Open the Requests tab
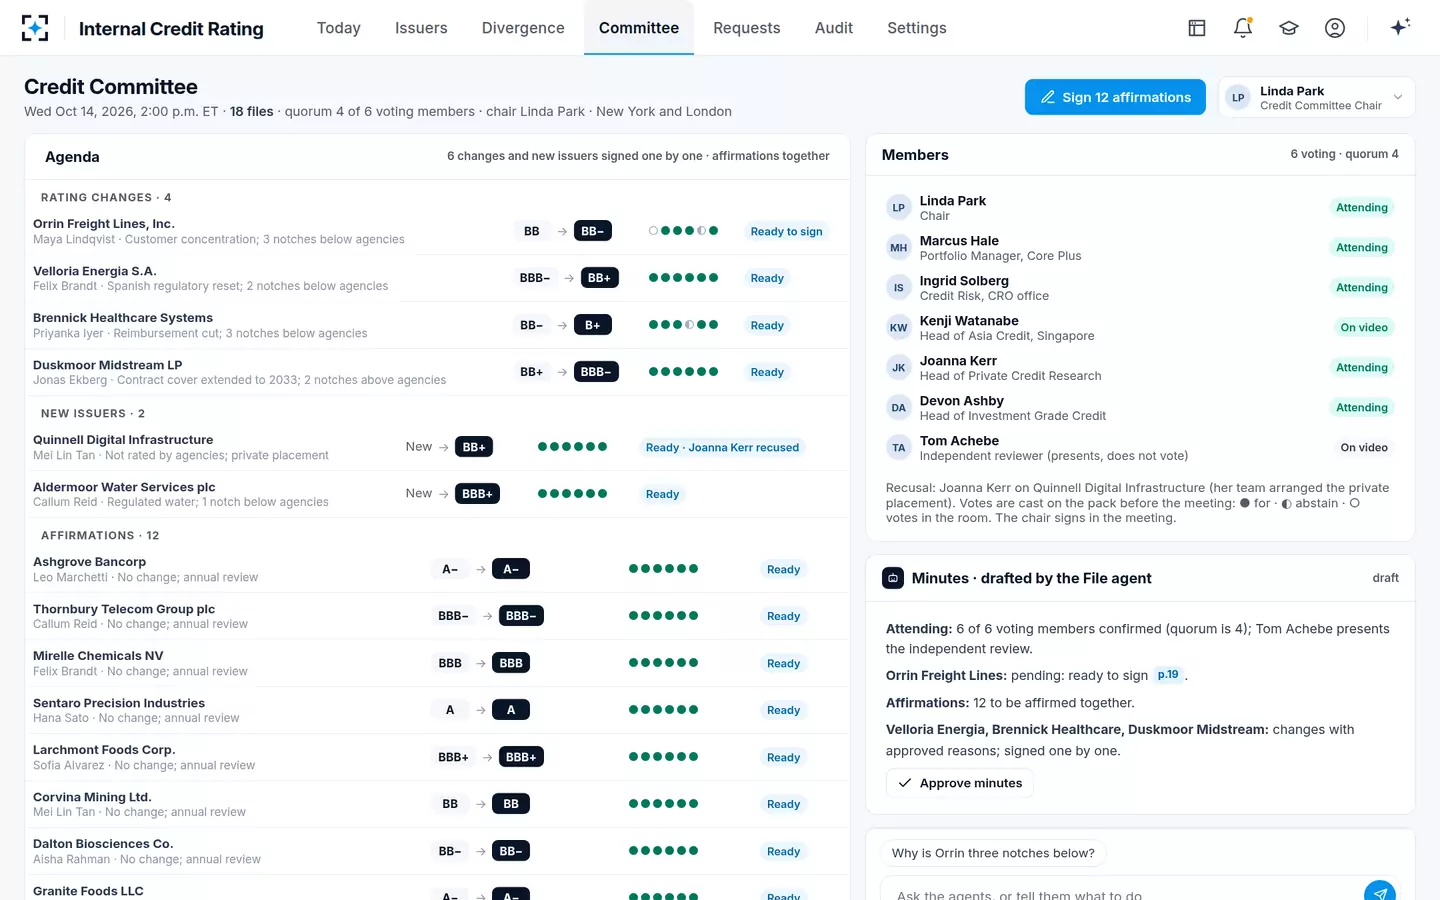The image size is (1440, 900). pyautogui.click(x=747, y=28)
